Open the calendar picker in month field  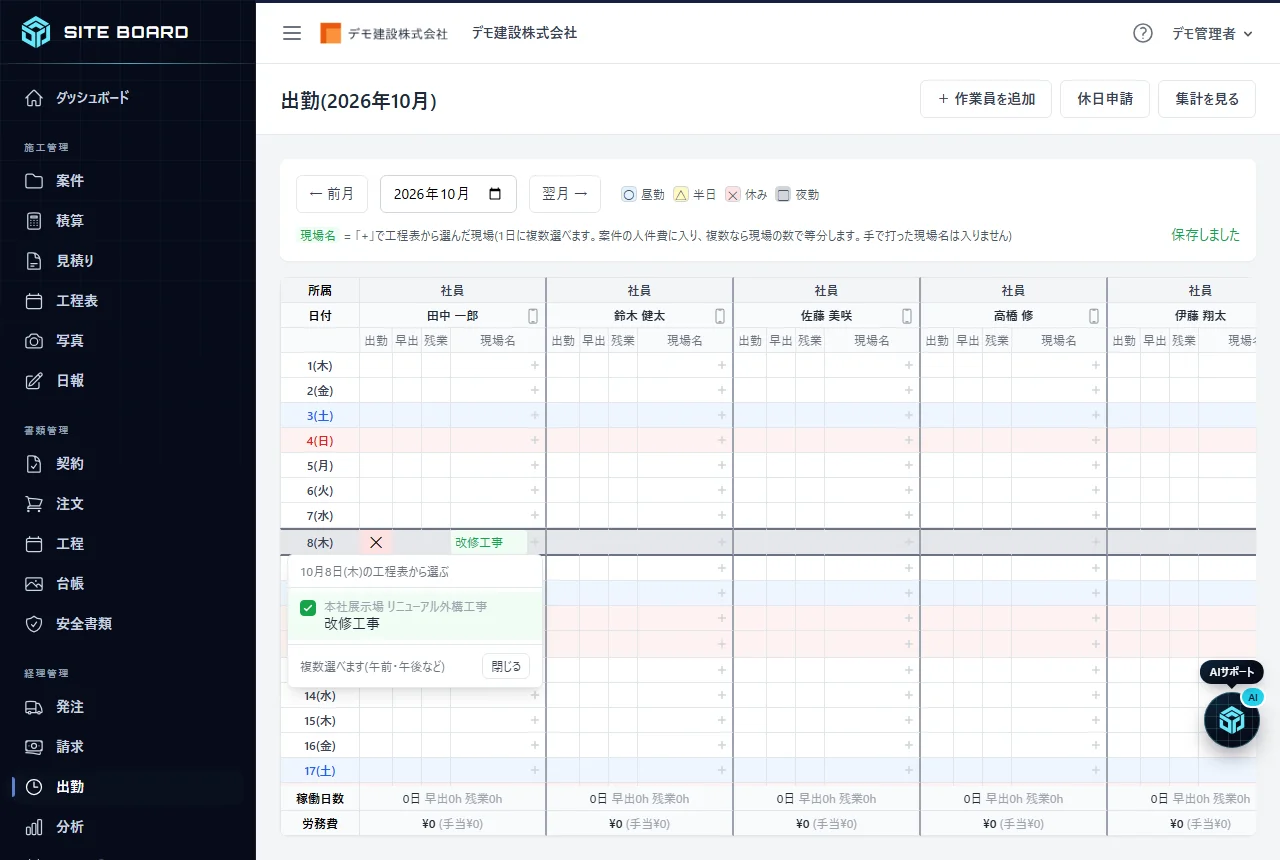coord(495,194)
